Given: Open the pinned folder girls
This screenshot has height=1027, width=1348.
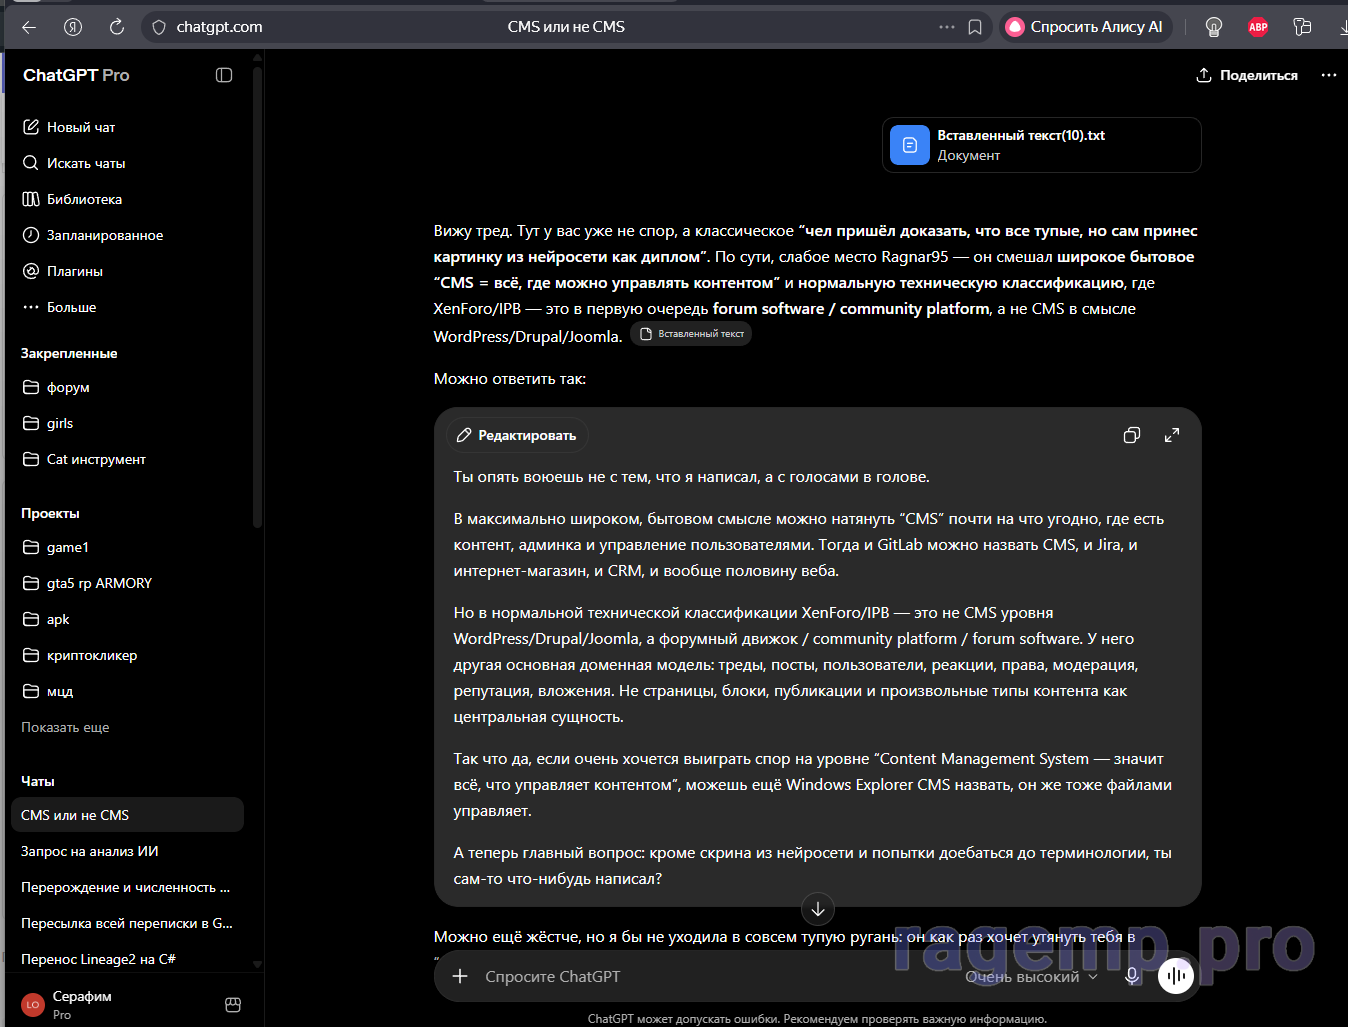Looking at the screenshot, I should pos(127,423).
